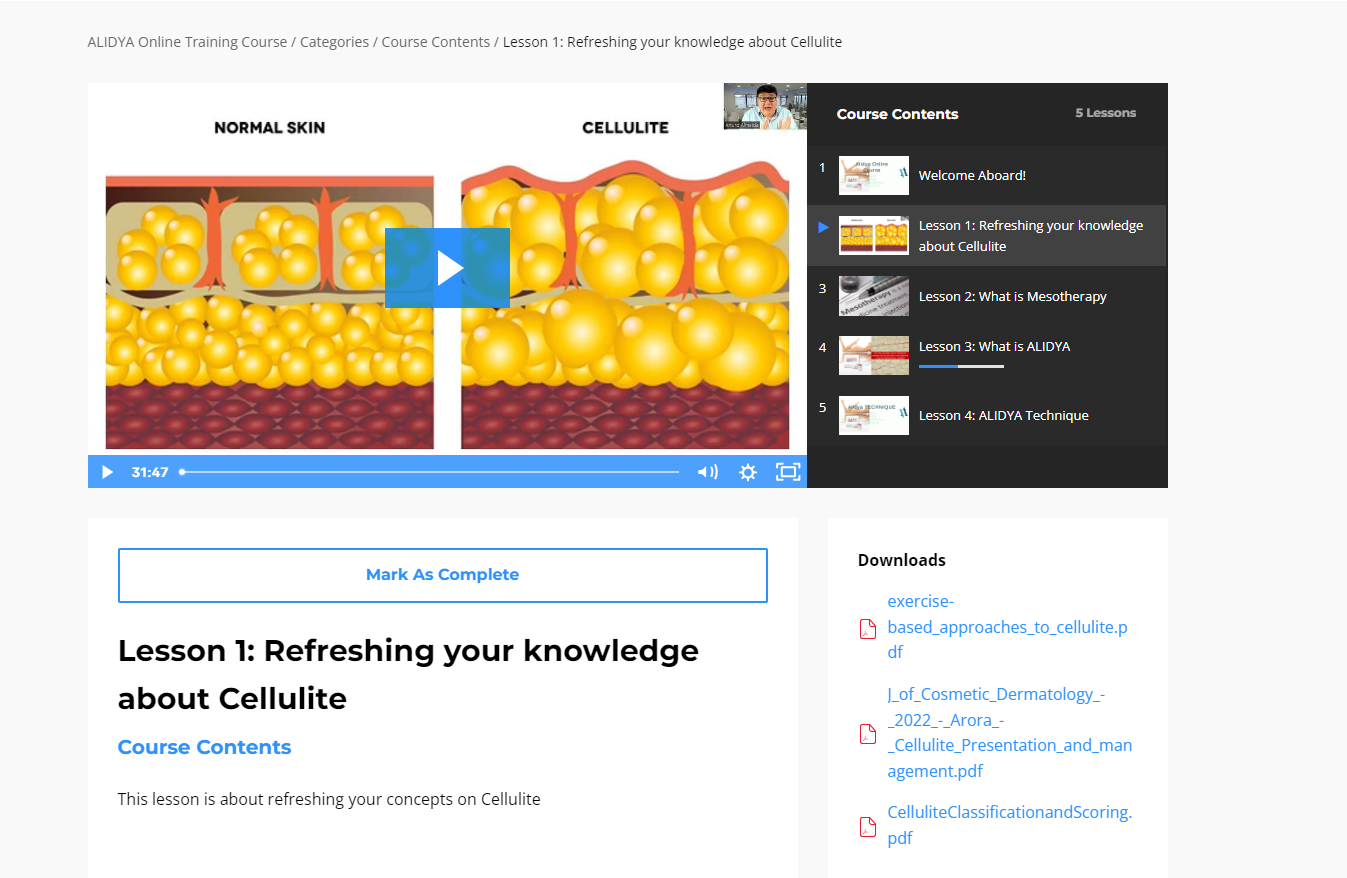Go to Categories breadcrumb link
This screenshot has height=878, width=1347.
tap(334, 42)
